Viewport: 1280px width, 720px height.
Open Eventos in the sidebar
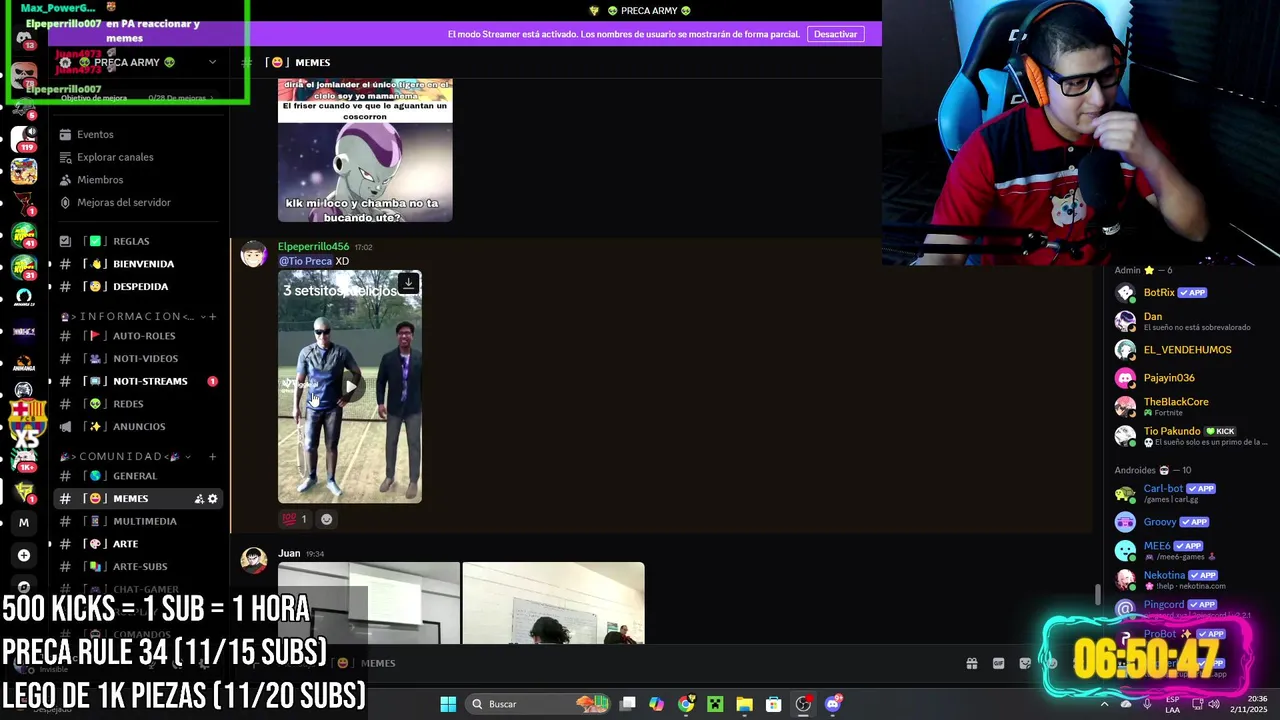(95, 134)
